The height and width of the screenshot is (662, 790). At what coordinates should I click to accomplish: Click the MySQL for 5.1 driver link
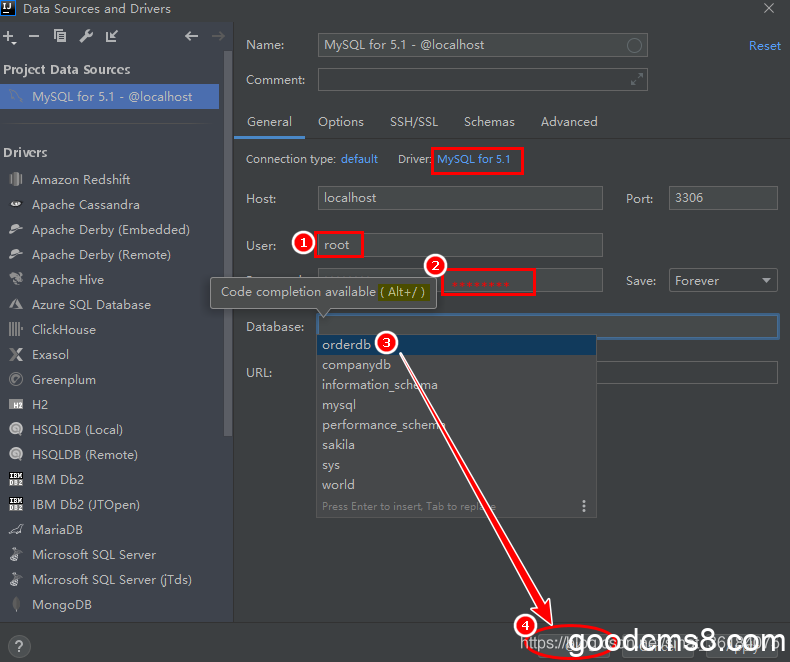pos(474,159)
